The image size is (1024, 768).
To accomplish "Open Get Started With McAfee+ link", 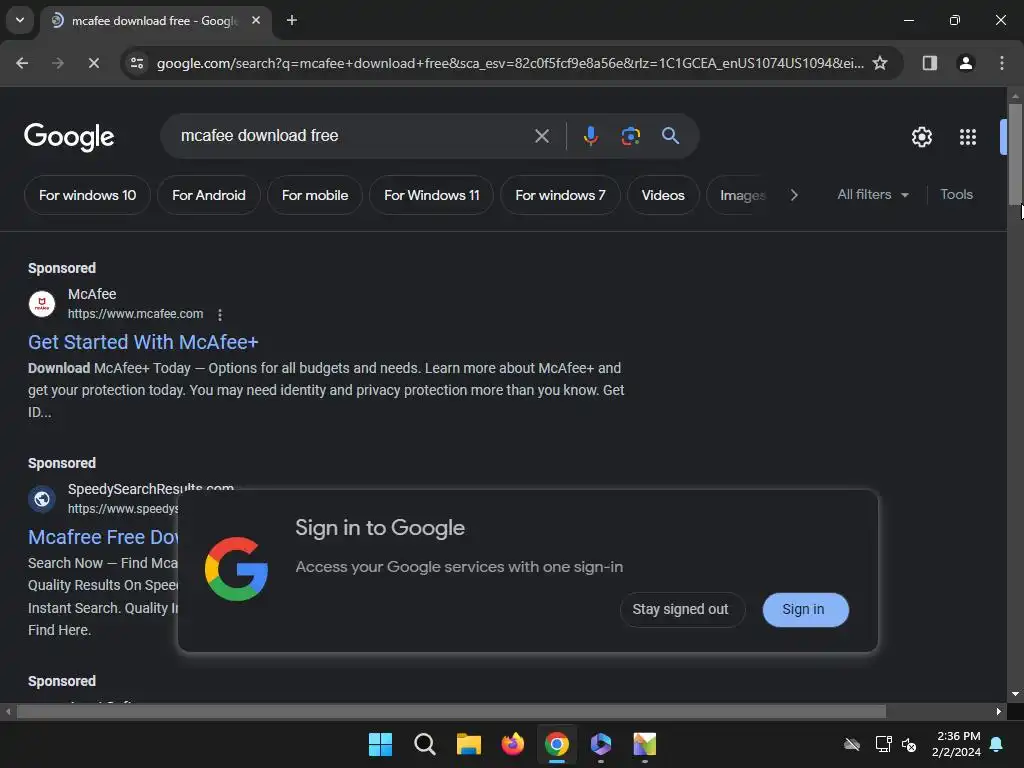I will pos(143,342).
